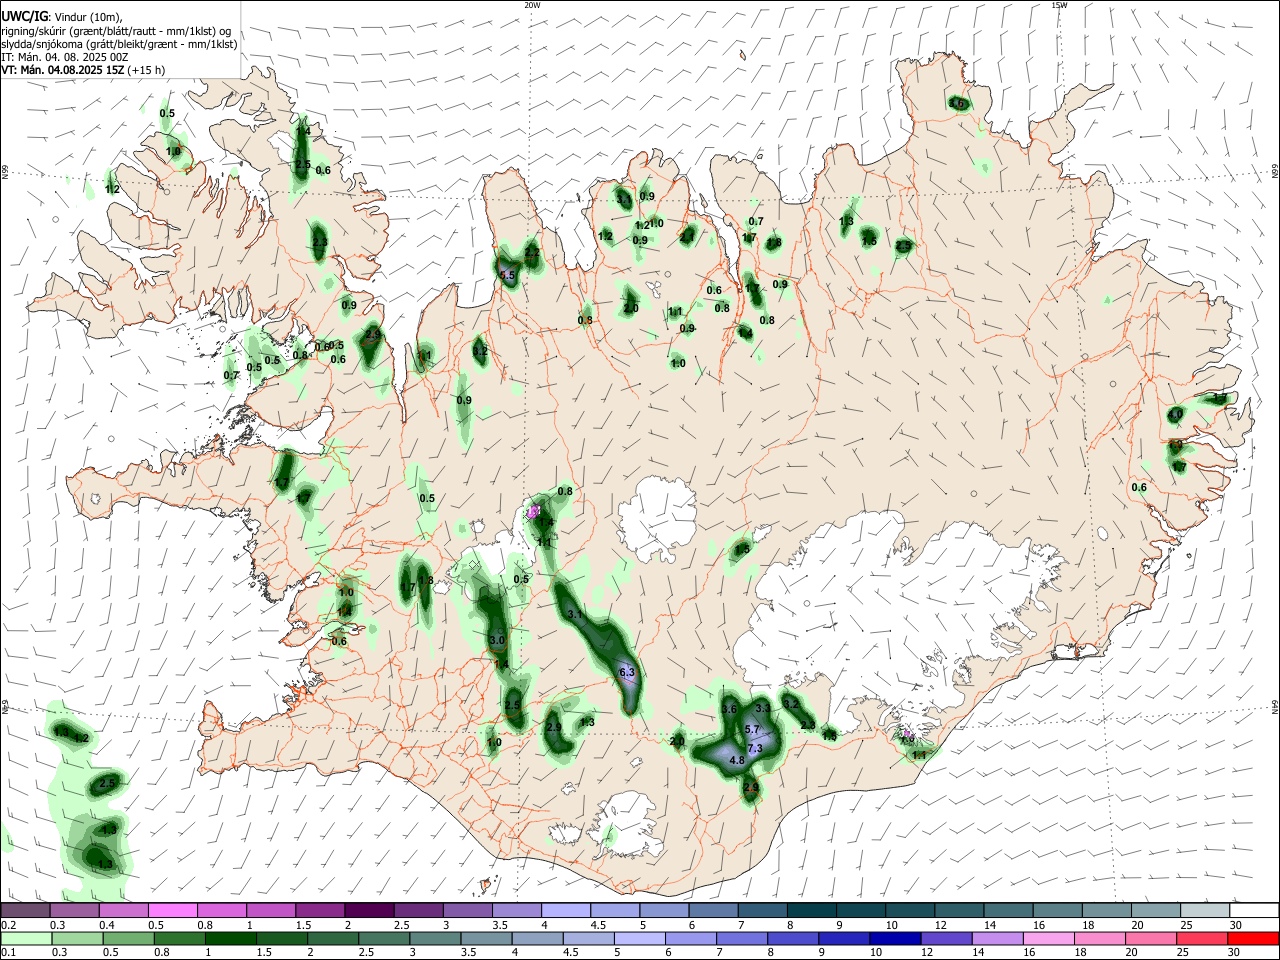Image resolution: width=1280 pixels, height=960 pixels.
Task: Select the 'slydda/snjókoma' description line
Action: (119, 44)
